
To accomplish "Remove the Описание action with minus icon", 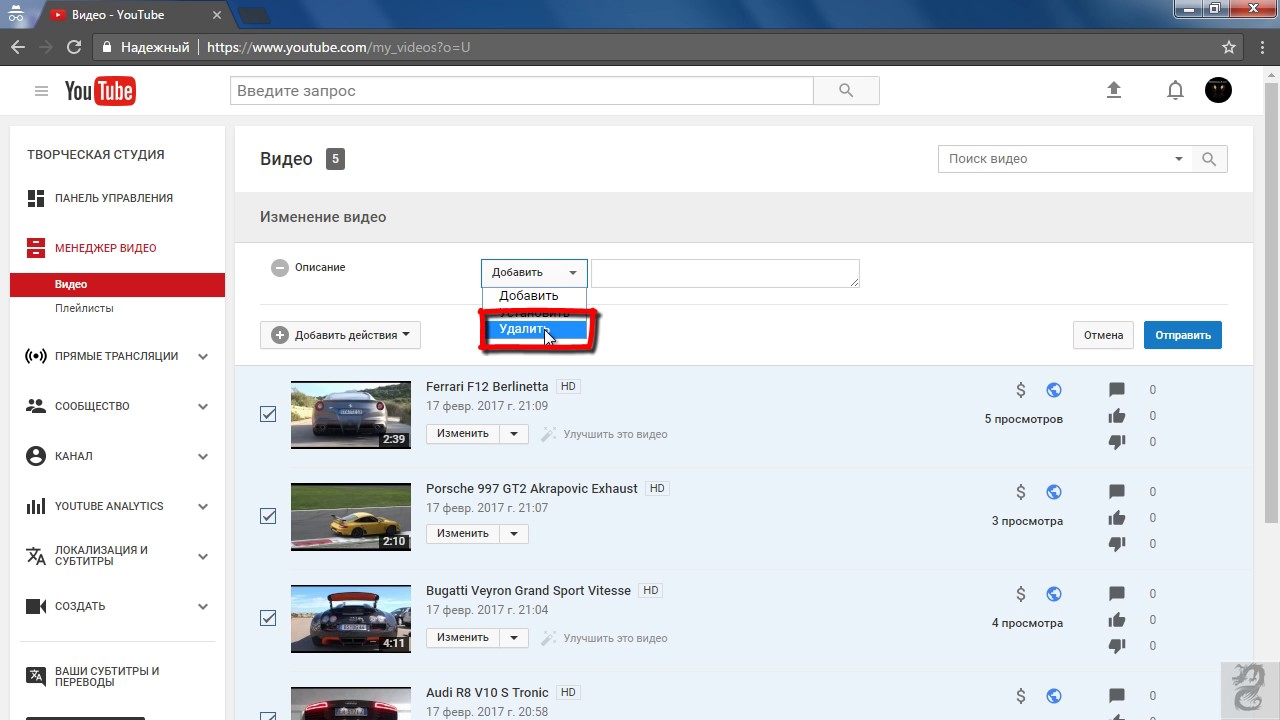I will click(x=280, y=268).
